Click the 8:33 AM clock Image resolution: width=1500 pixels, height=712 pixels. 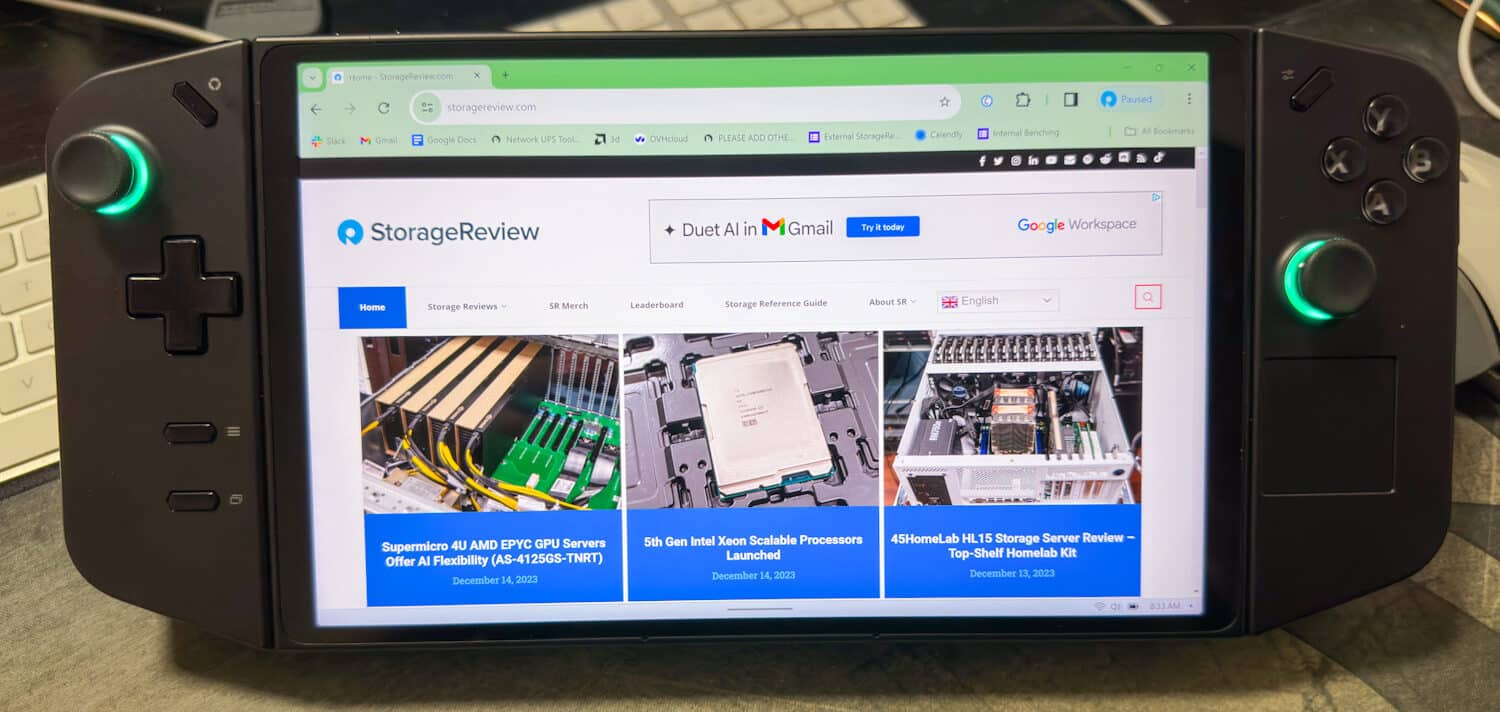(x=1165, y=606)
